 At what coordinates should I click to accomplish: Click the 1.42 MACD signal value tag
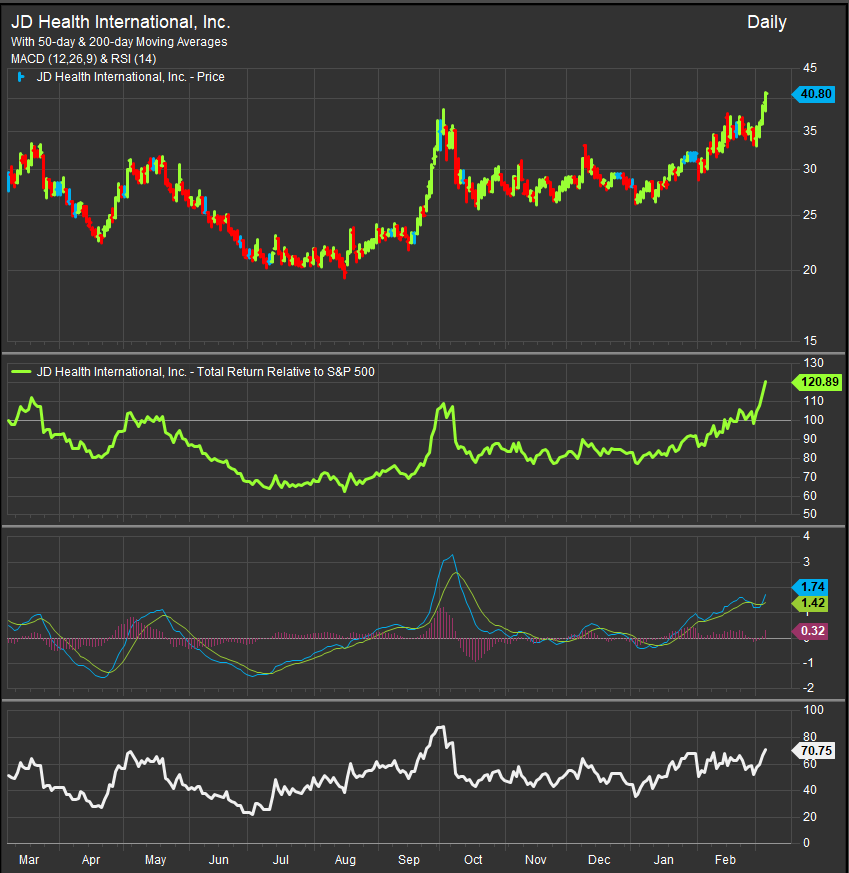click(810, 603)
